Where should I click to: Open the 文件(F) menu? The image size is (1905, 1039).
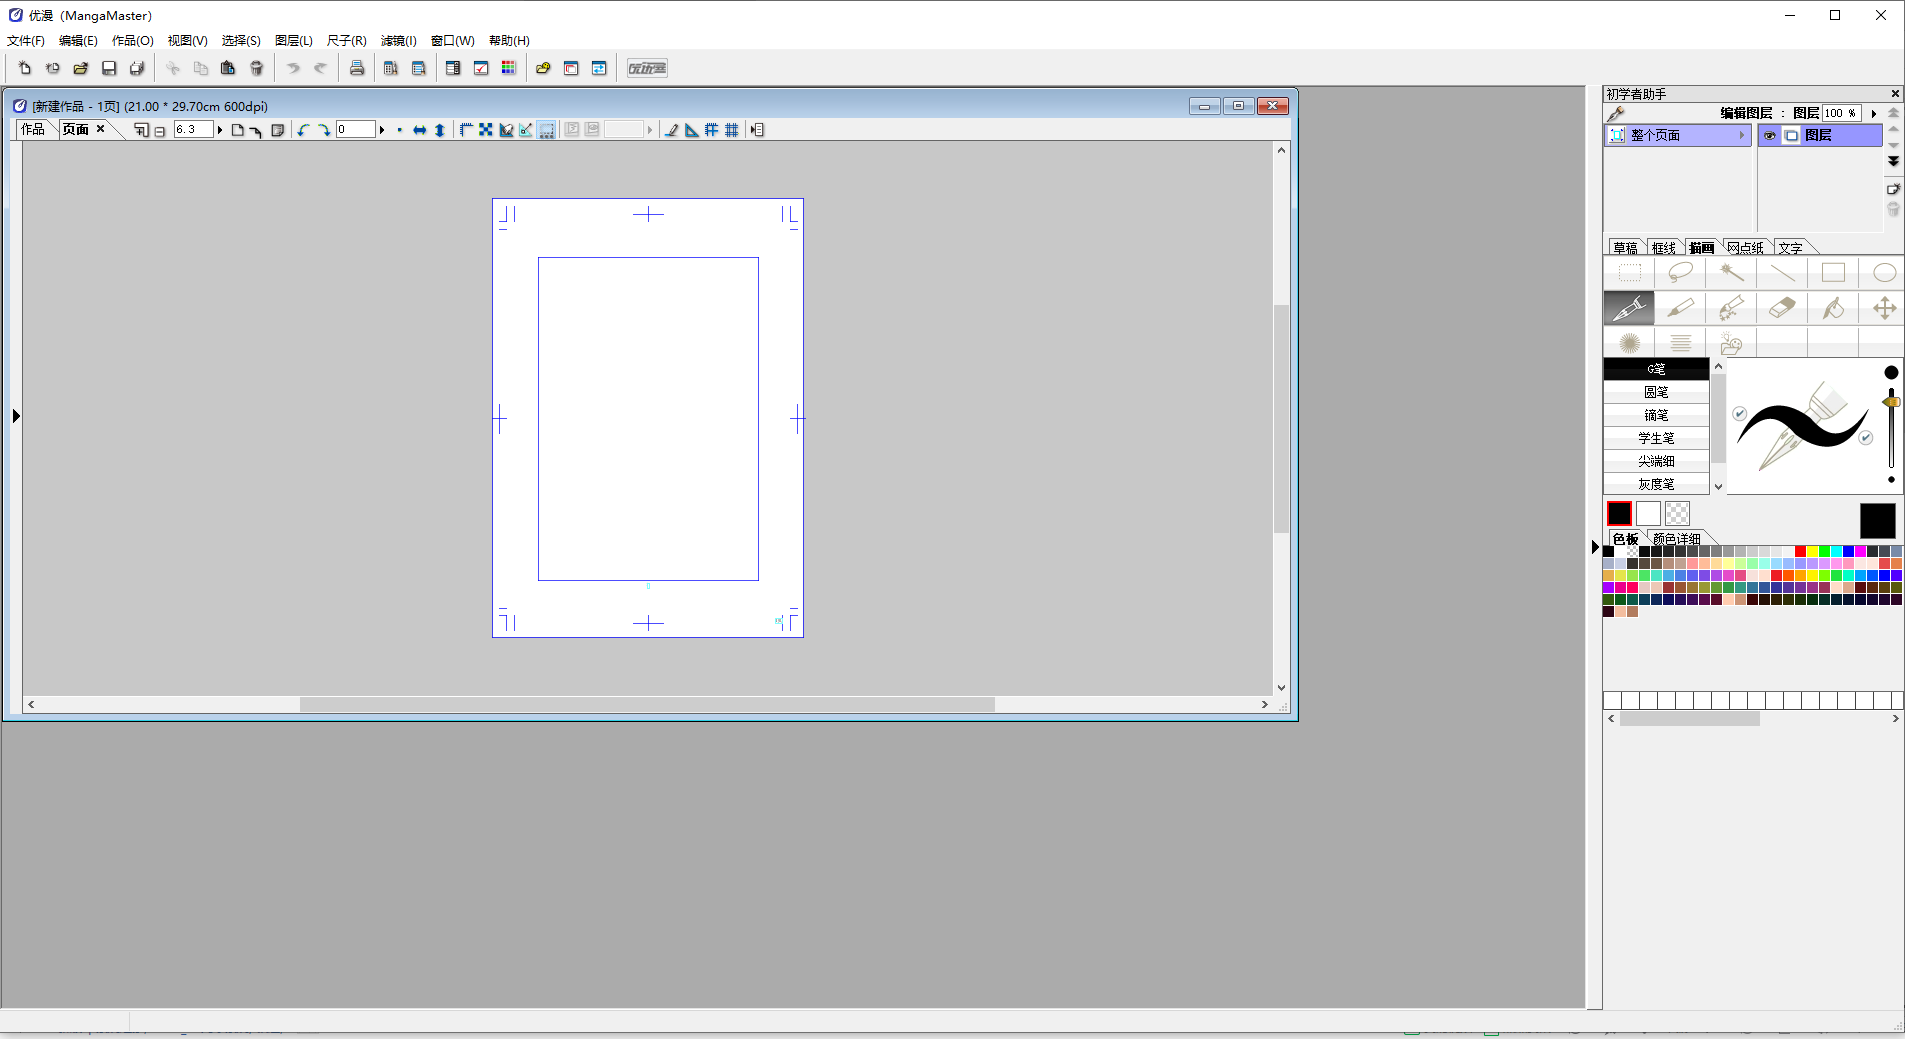26,41
